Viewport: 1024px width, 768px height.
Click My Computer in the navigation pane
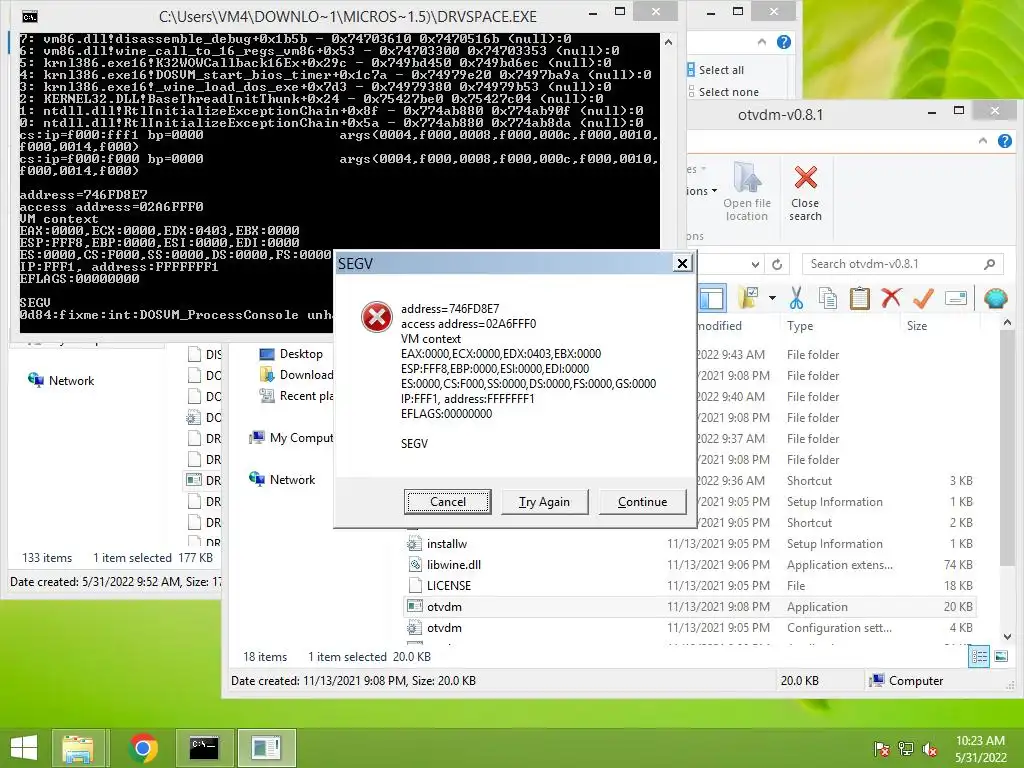pos(291,438)
